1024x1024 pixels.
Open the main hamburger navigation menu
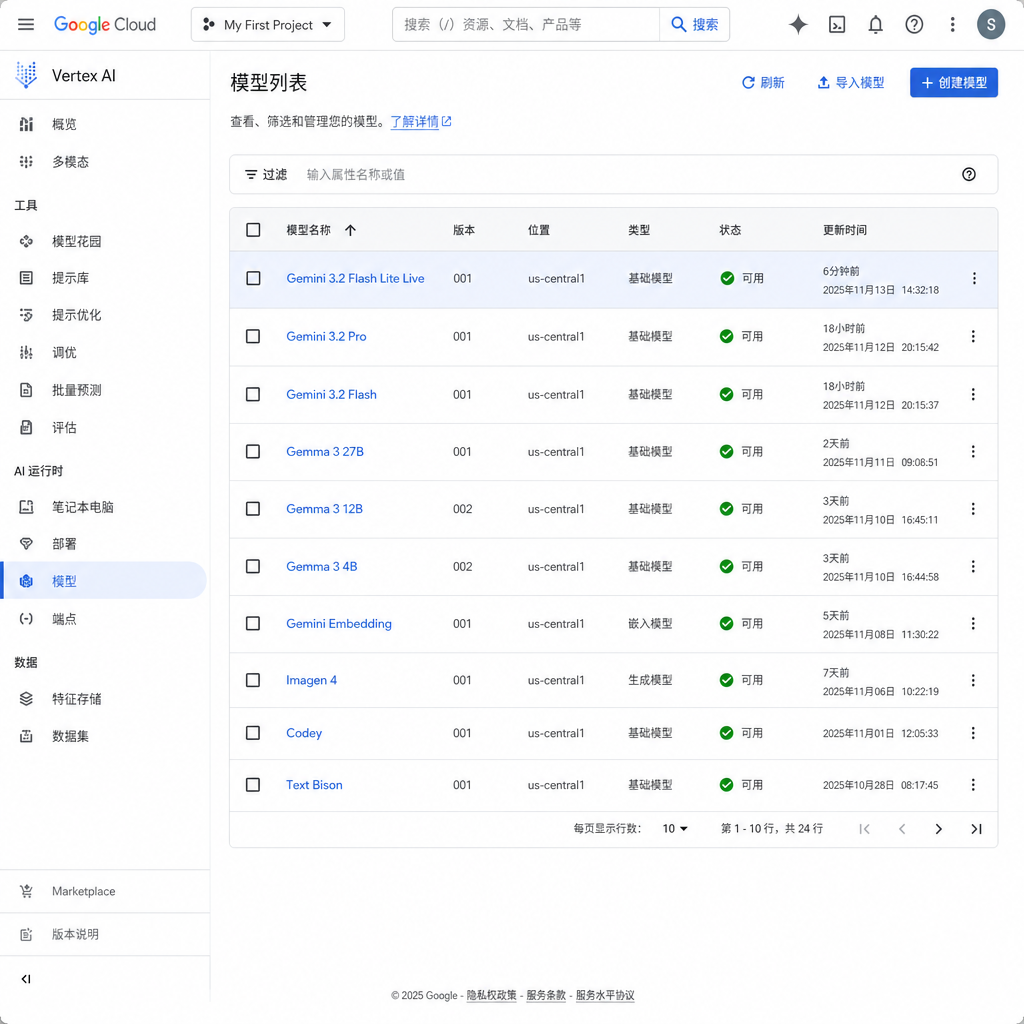pyautogui.click(x=25, y=25)
